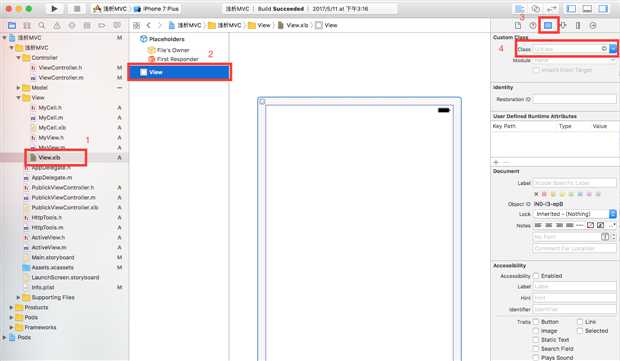Screen dimensions: 620x361
Task: Expand the Frameworks folder
Action: tap(11, 327)
